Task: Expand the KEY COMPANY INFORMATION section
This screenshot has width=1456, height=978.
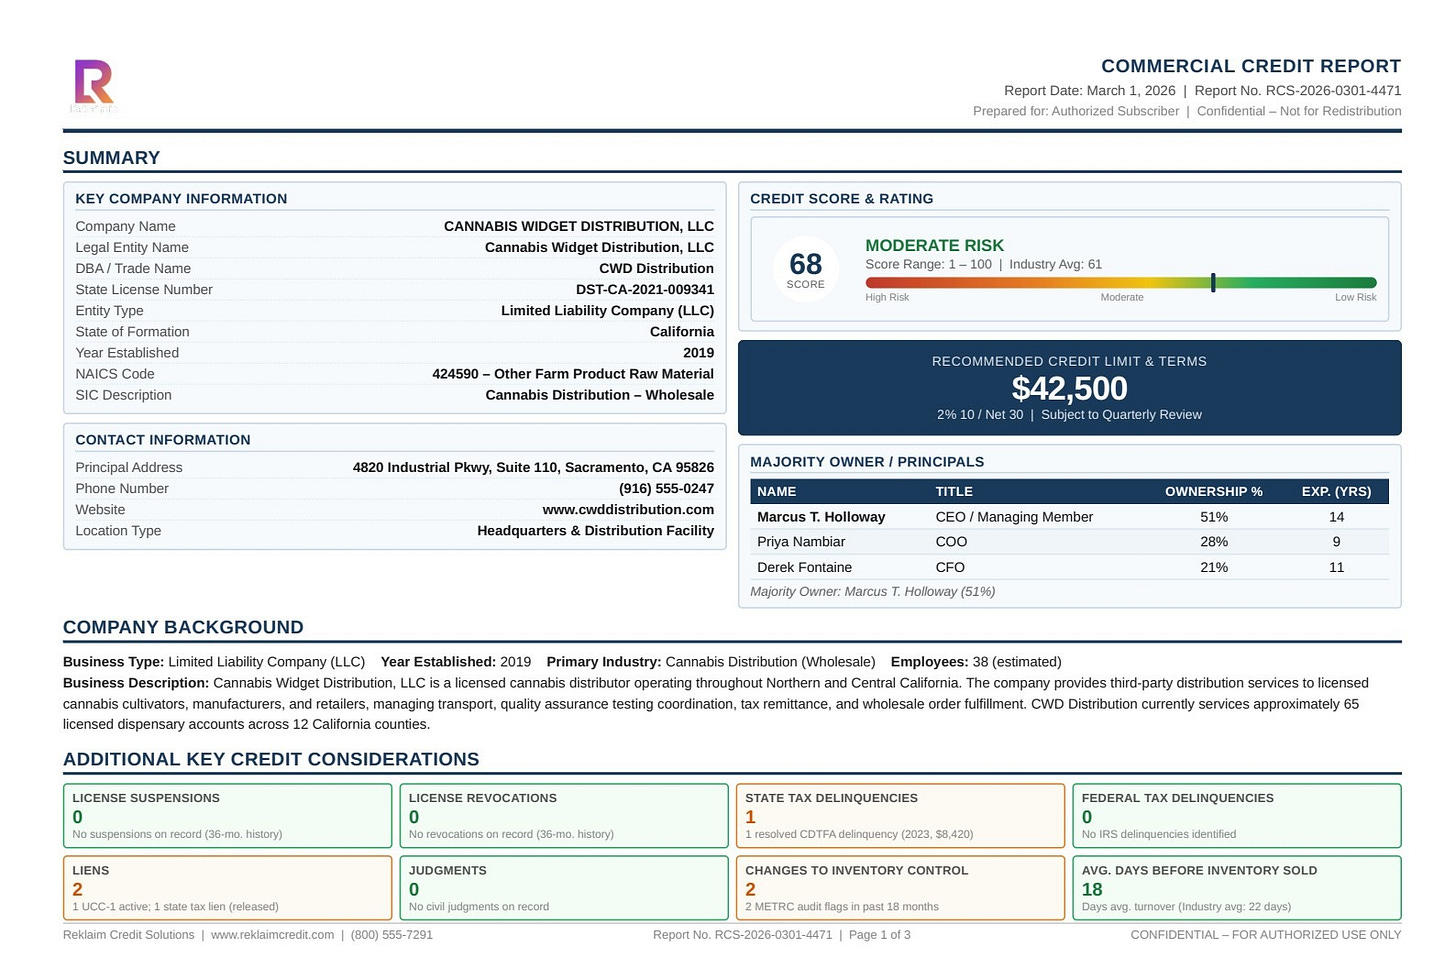Action: 181,198
